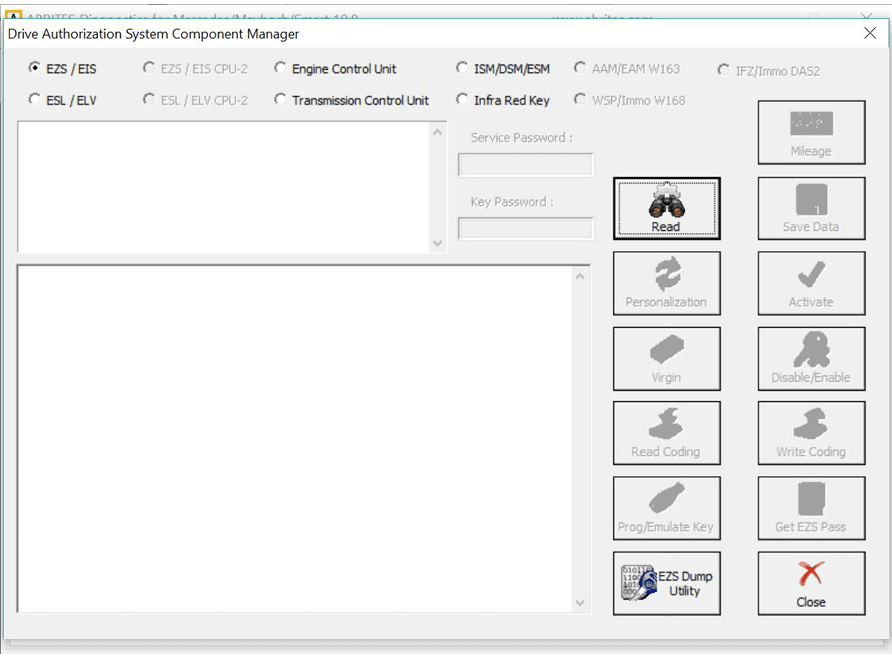This screenshot has height=658, width=892.
Task: Click the Virgin eraser icon button
Action: pos(666,359)
